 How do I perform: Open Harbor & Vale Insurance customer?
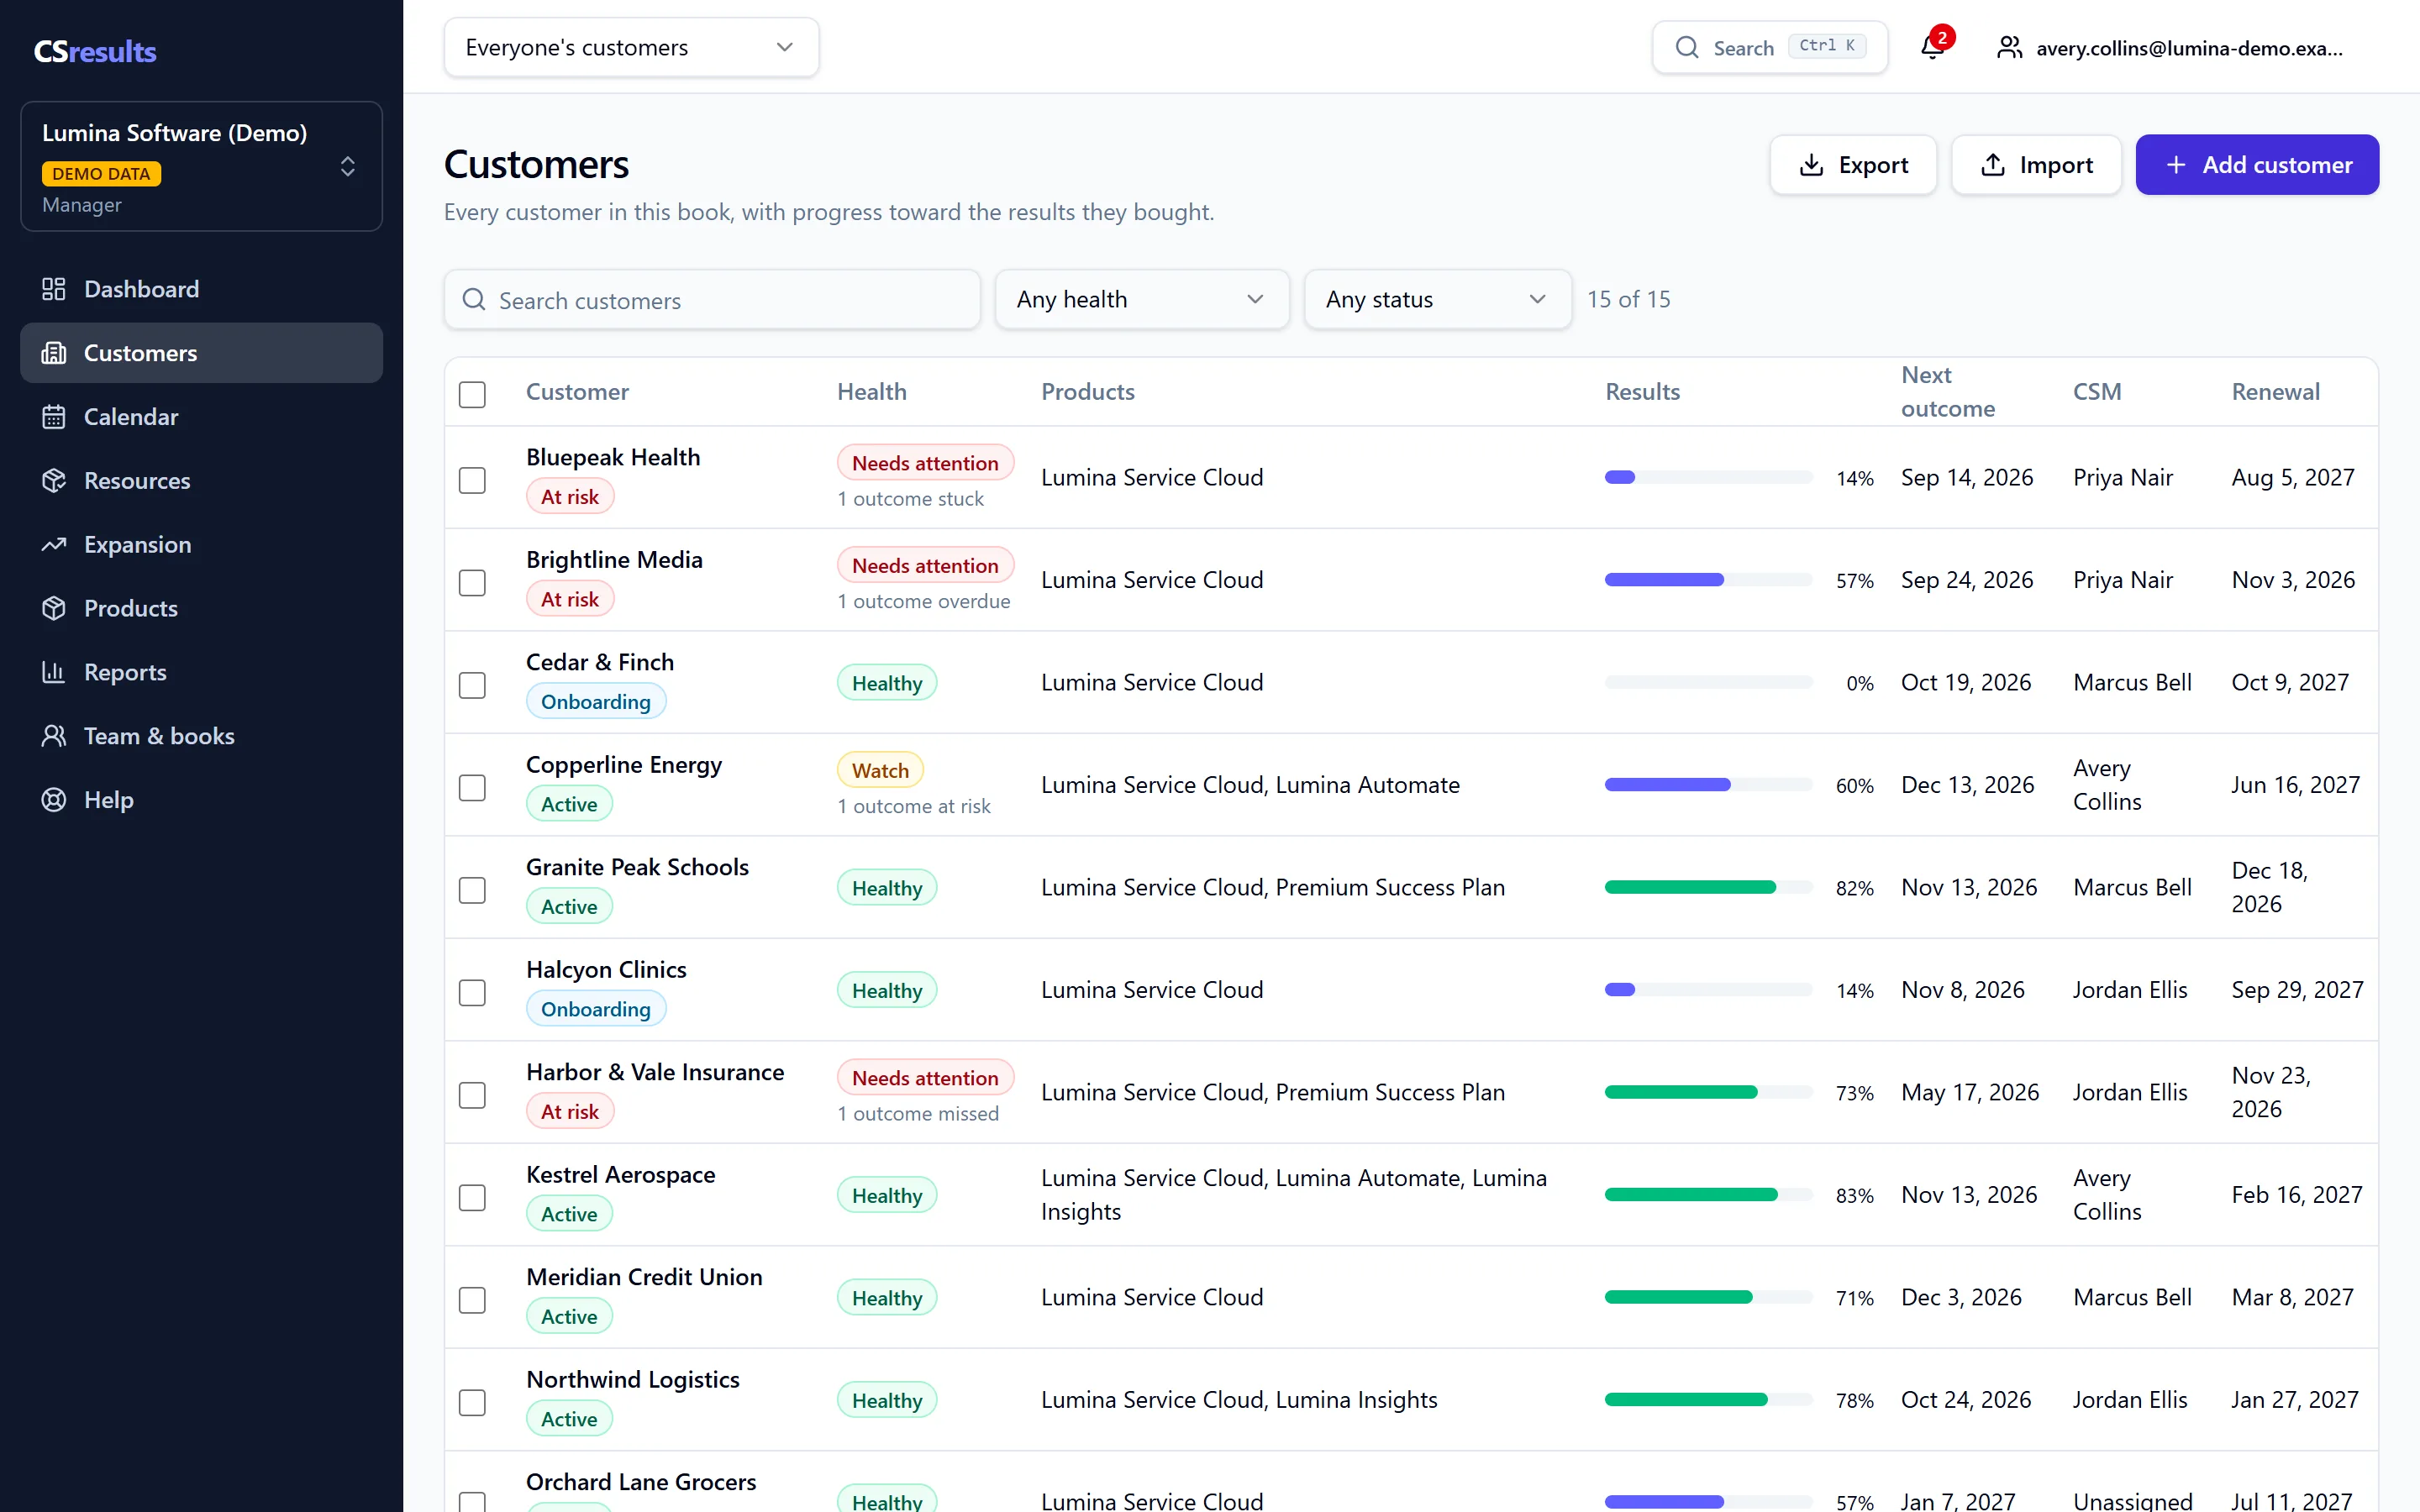655,1072
